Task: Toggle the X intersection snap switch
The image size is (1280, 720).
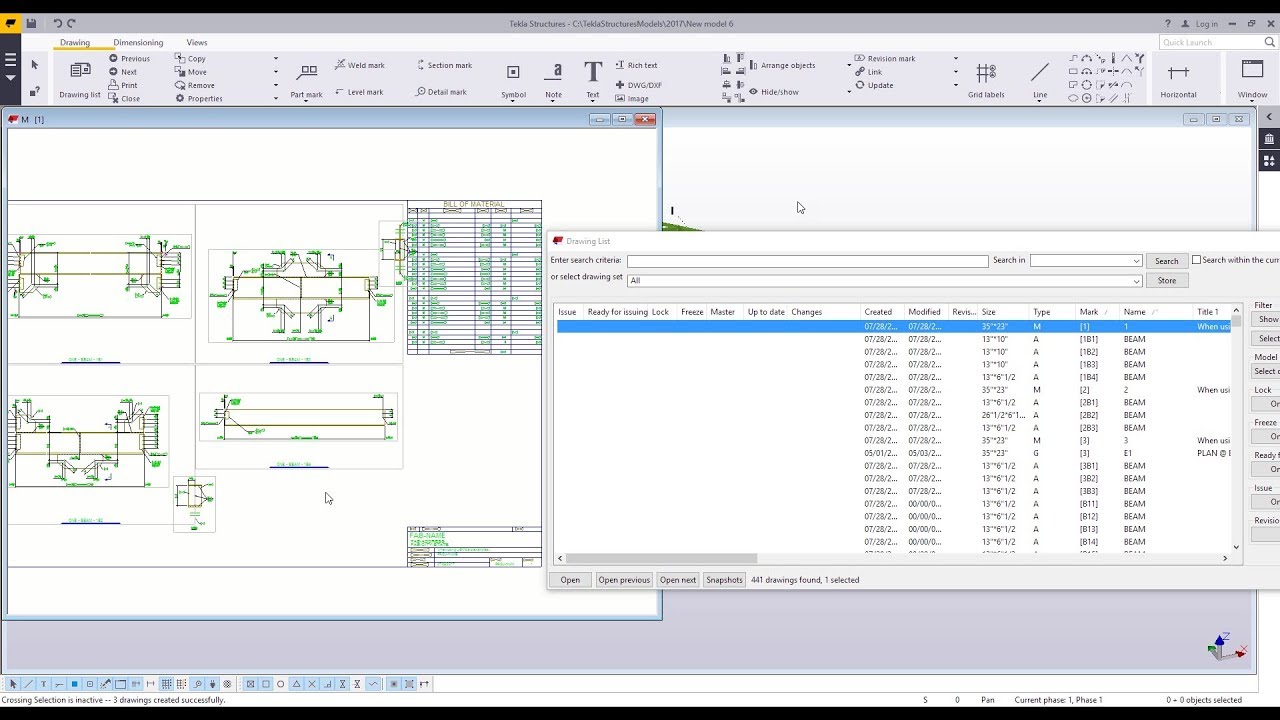Action: tap(312, 684)
